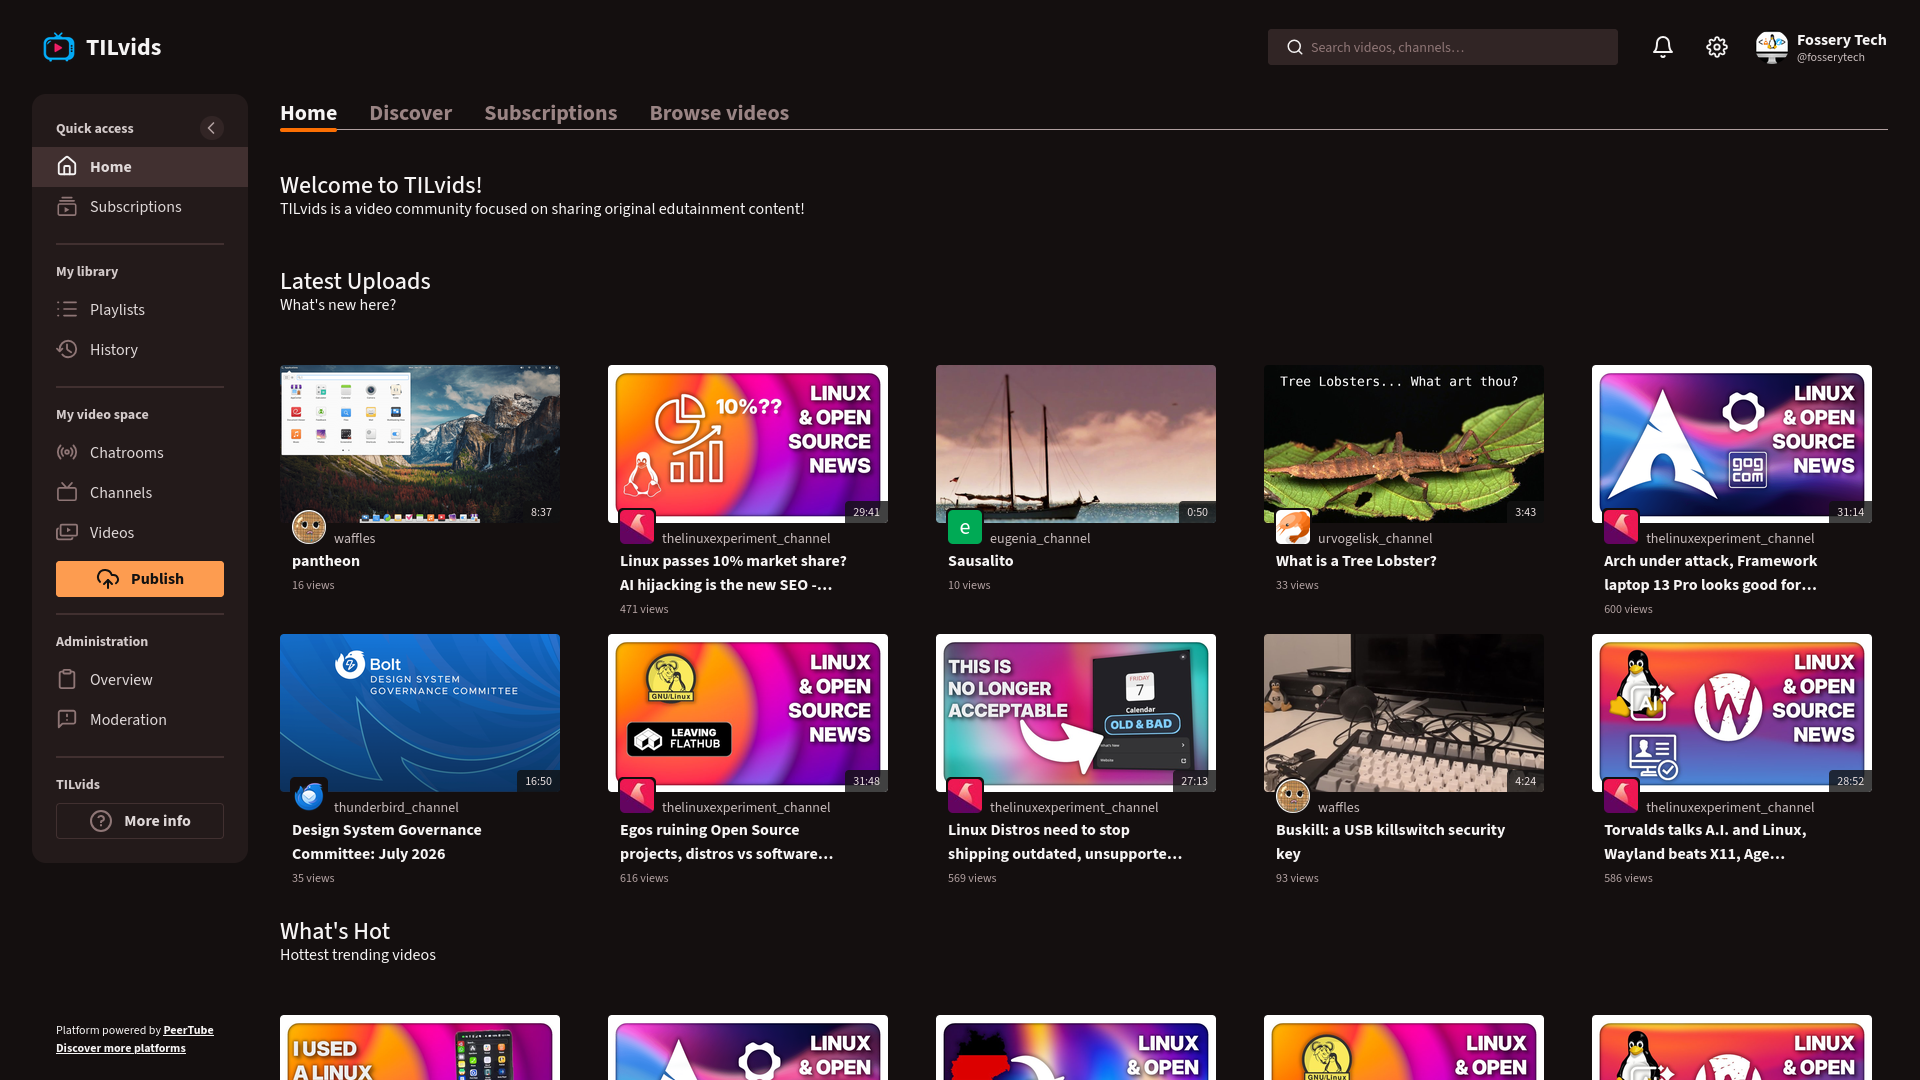
Task: Open the notifications bell
Action: coord(1662,47)
